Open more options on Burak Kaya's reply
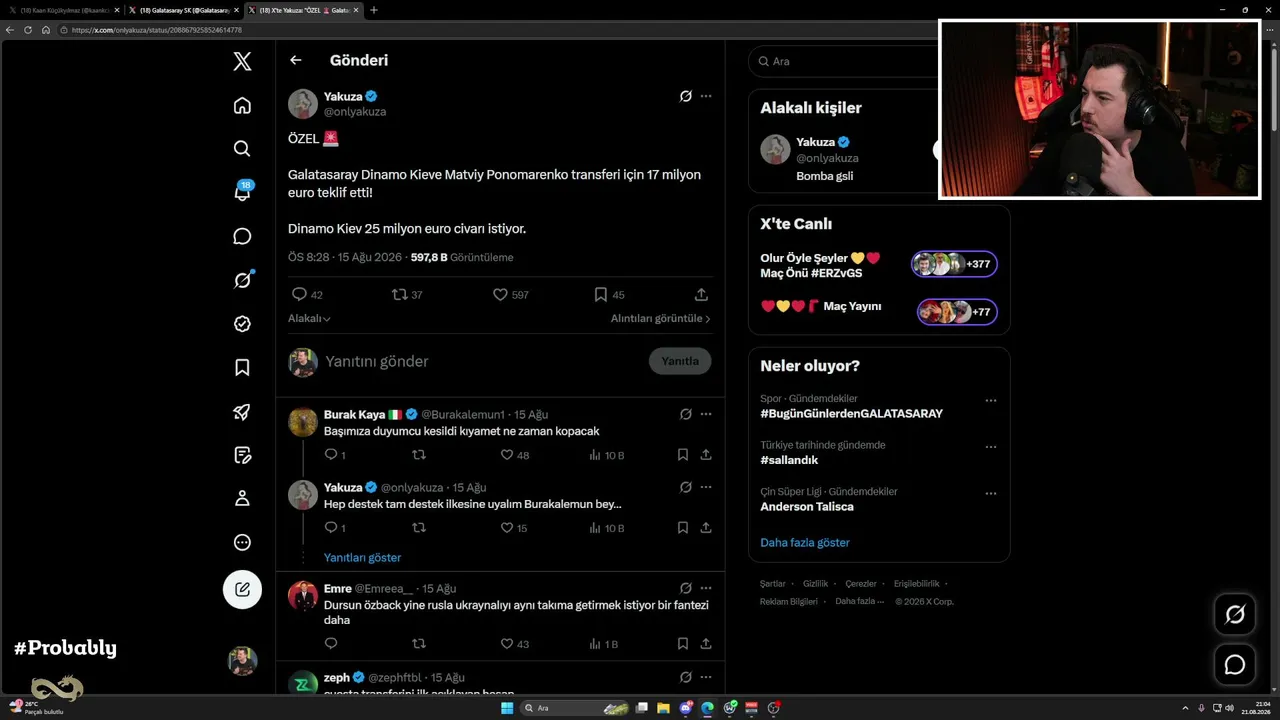 coord(706,414)
